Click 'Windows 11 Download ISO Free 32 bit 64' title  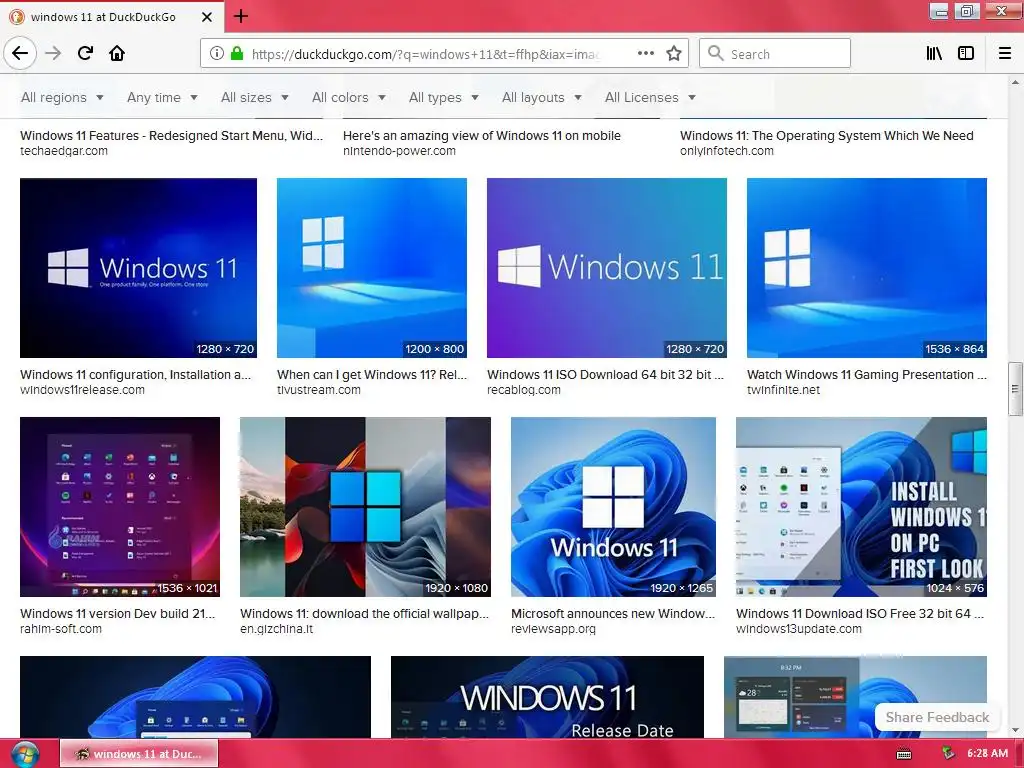859,614
